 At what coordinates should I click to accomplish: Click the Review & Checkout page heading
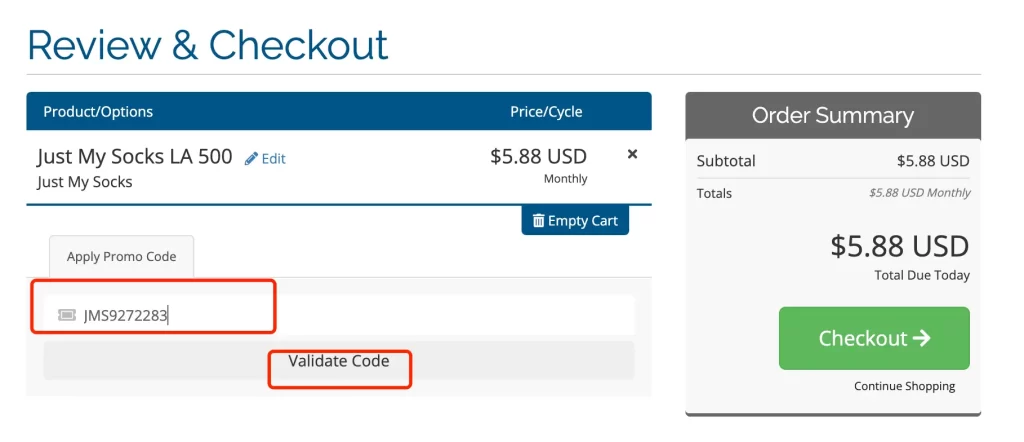[x=208, y=46]
